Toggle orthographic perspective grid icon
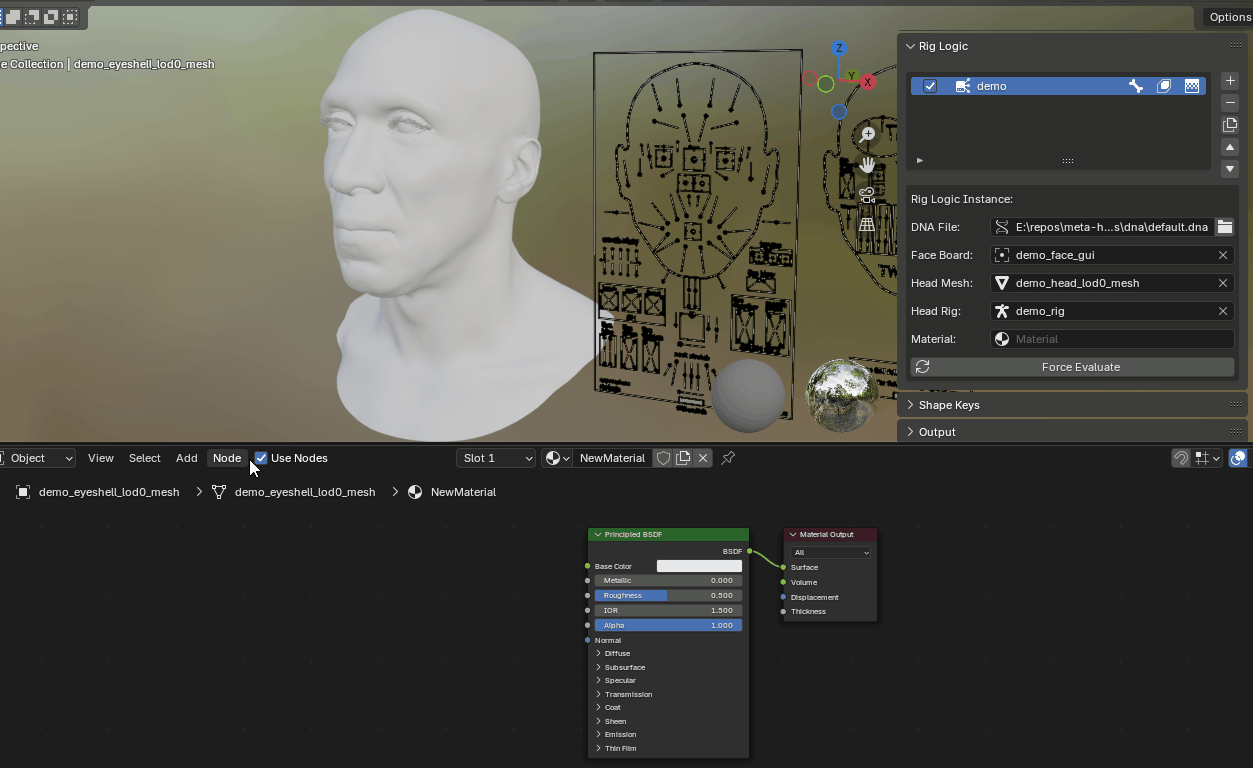The width and height of the screenshot is (1253, 768). 867,225
